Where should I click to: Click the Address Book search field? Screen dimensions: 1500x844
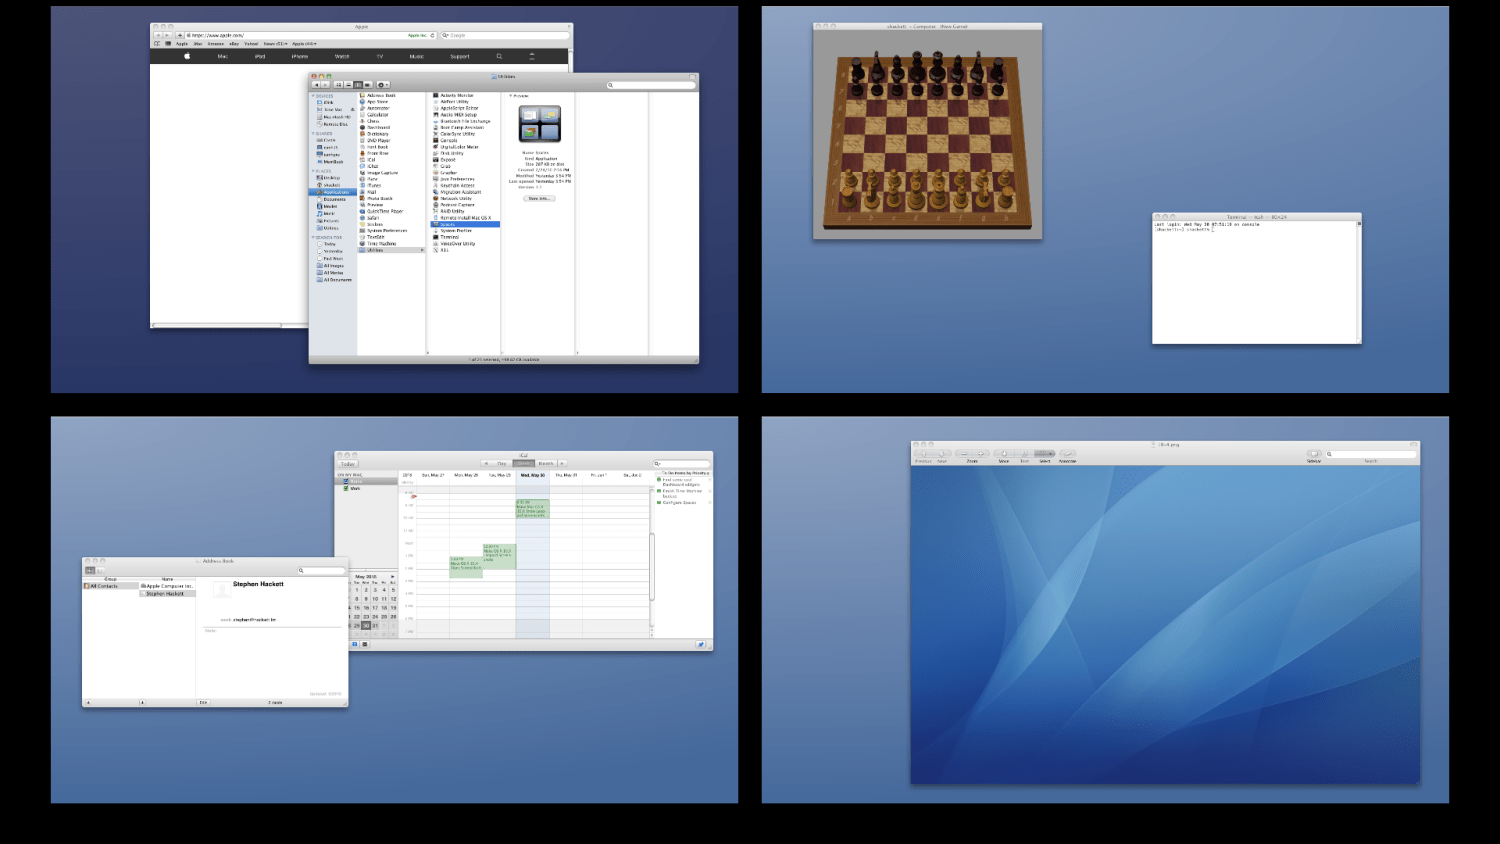pyautogui.click(x=322, y=570)
